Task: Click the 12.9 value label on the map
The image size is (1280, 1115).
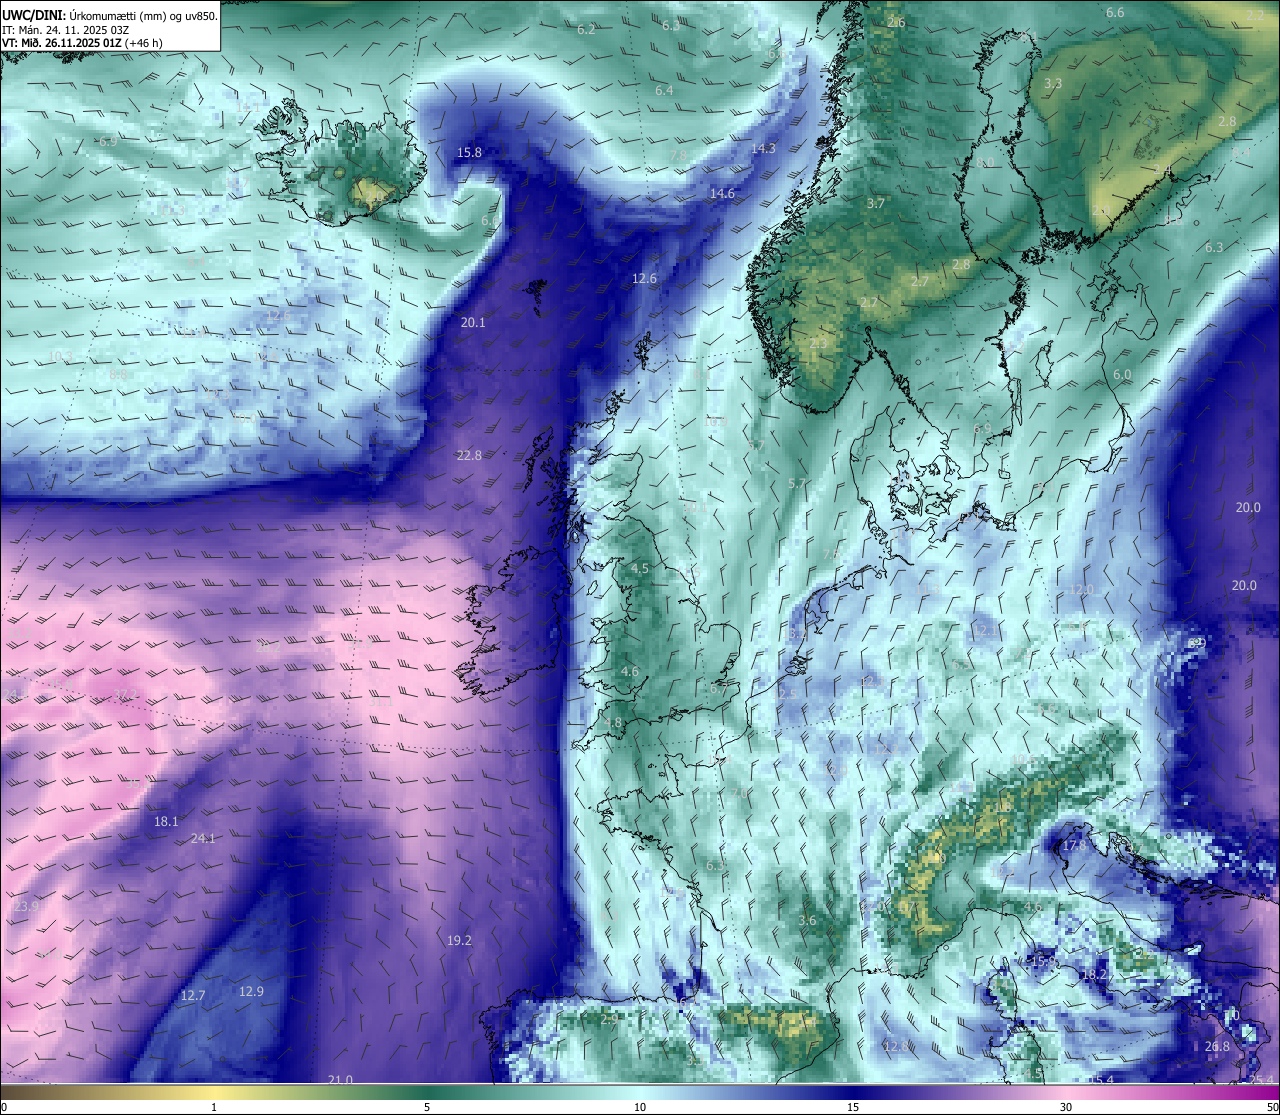Action: (x=251, y=991)
